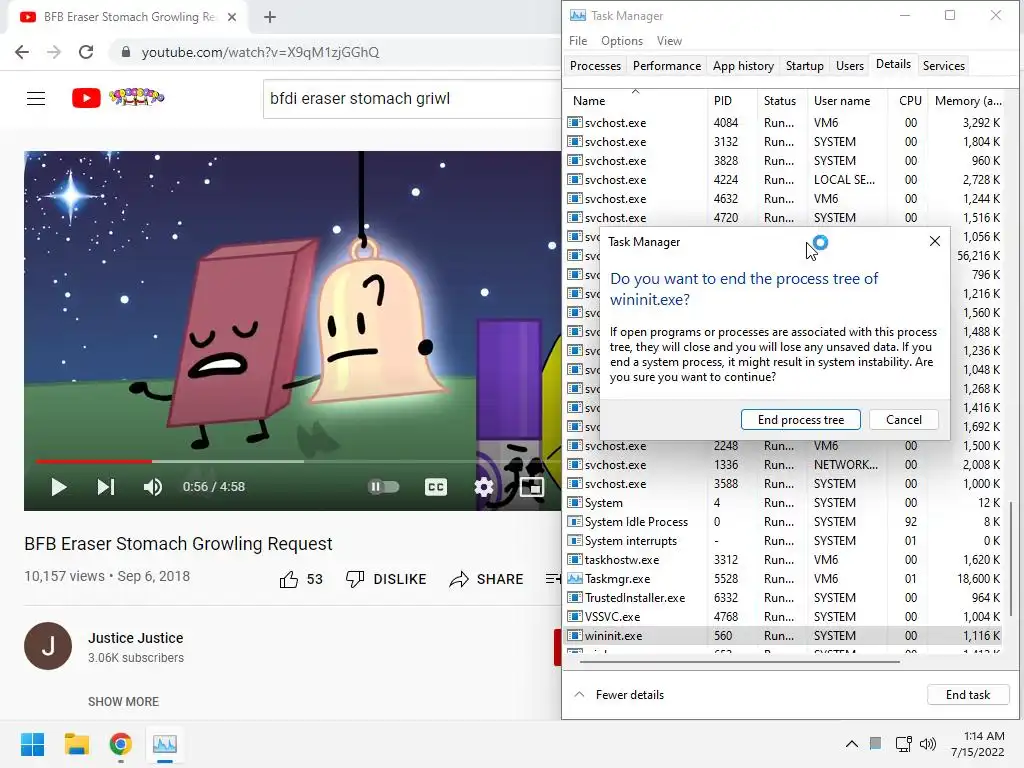Image resolution: width=1024 pixels, height=768 pixels.
Task: Select svchost.exe with PID 4224
Action: [785, 180]
